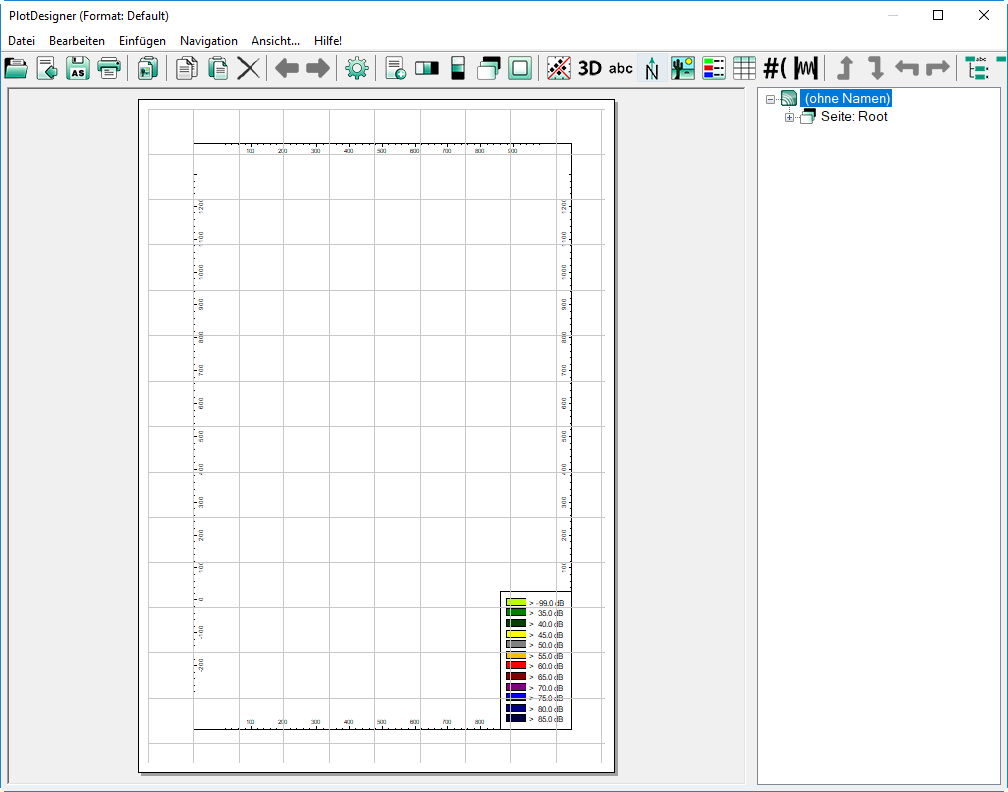Click the left arrow back icon
Viewport: 1008px width, 792px height.
[287, 68]
